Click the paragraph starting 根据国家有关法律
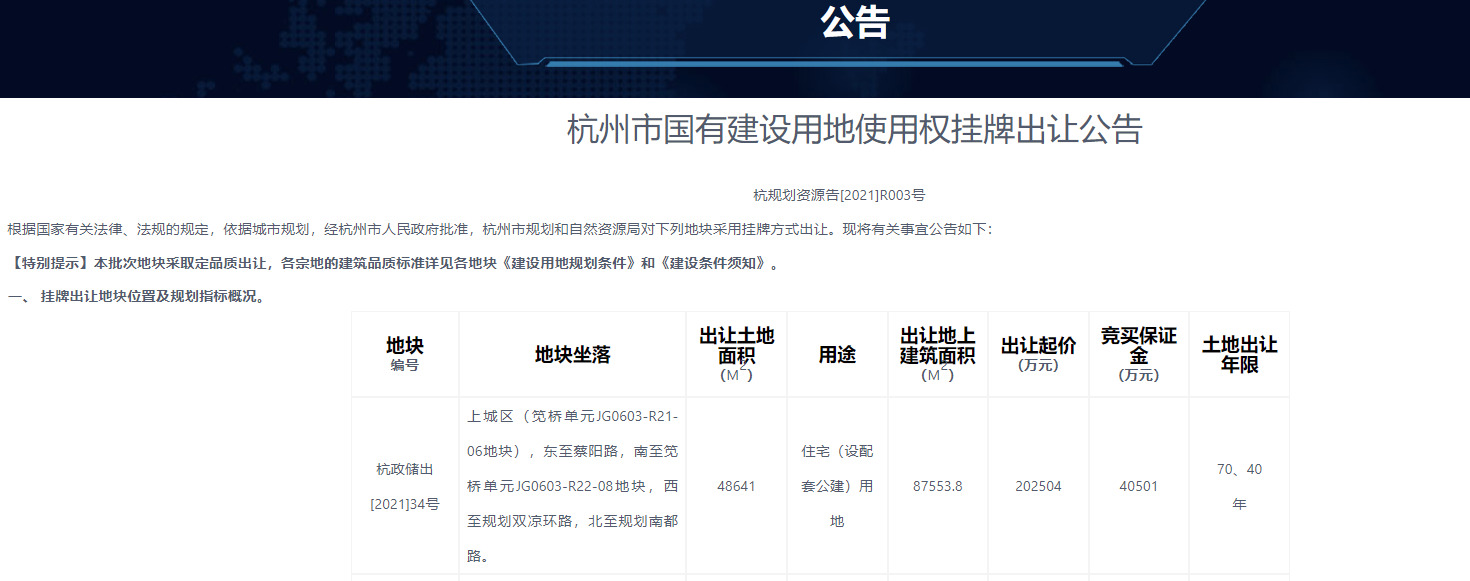This screenshot has height=581, width=1470. pos(501,229)
